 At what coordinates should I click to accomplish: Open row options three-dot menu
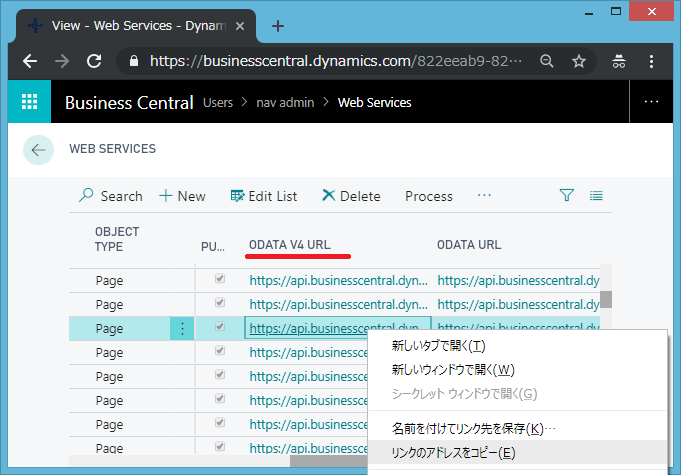coord(182,328)
